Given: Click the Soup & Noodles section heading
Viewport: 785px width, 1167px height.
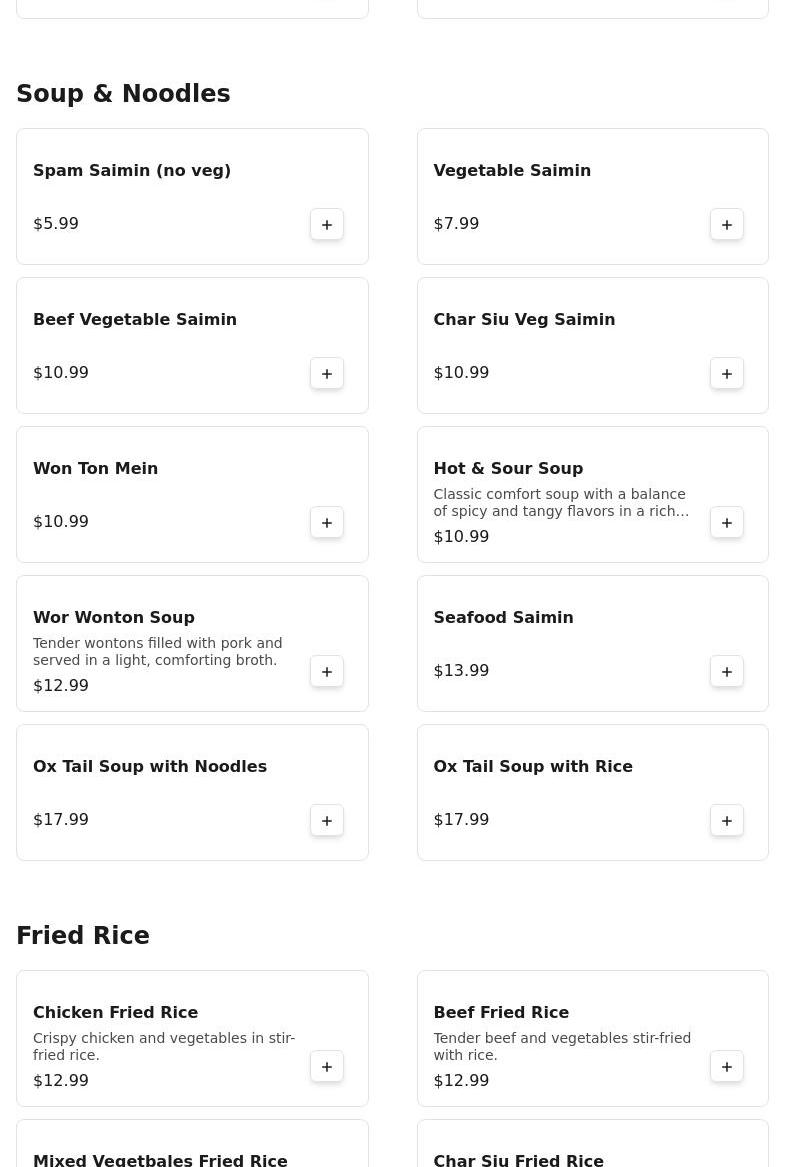Looking at the screenshot, I should [123, 94].
